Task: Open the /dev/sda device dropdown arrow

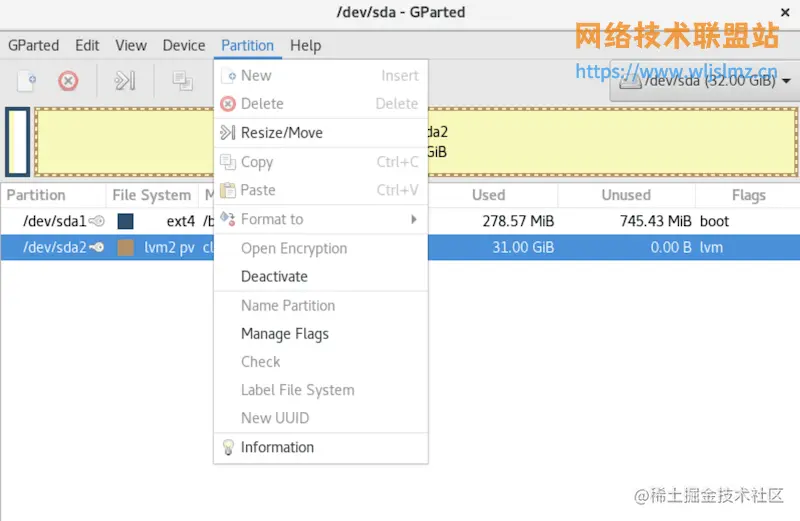Action: pos(786,81)
